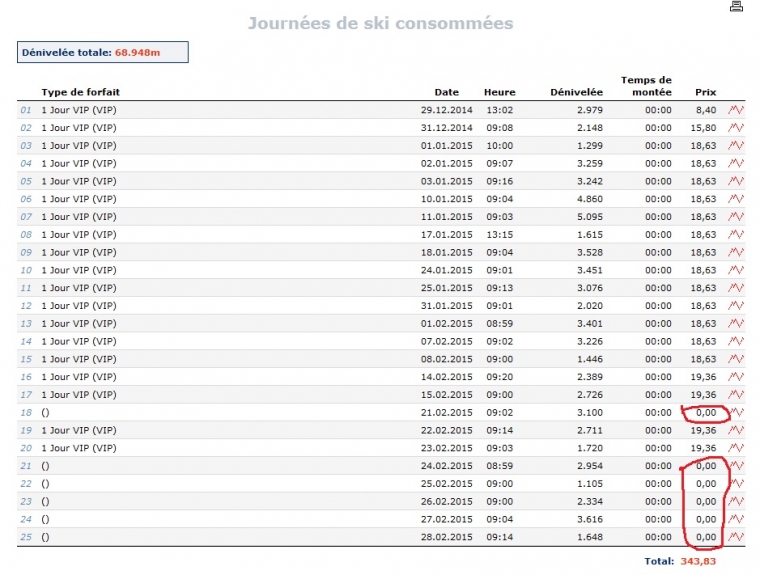Open chart icon for 07.02.2015 row
This screenshot has height=575, width=760.
pos(736,341)
